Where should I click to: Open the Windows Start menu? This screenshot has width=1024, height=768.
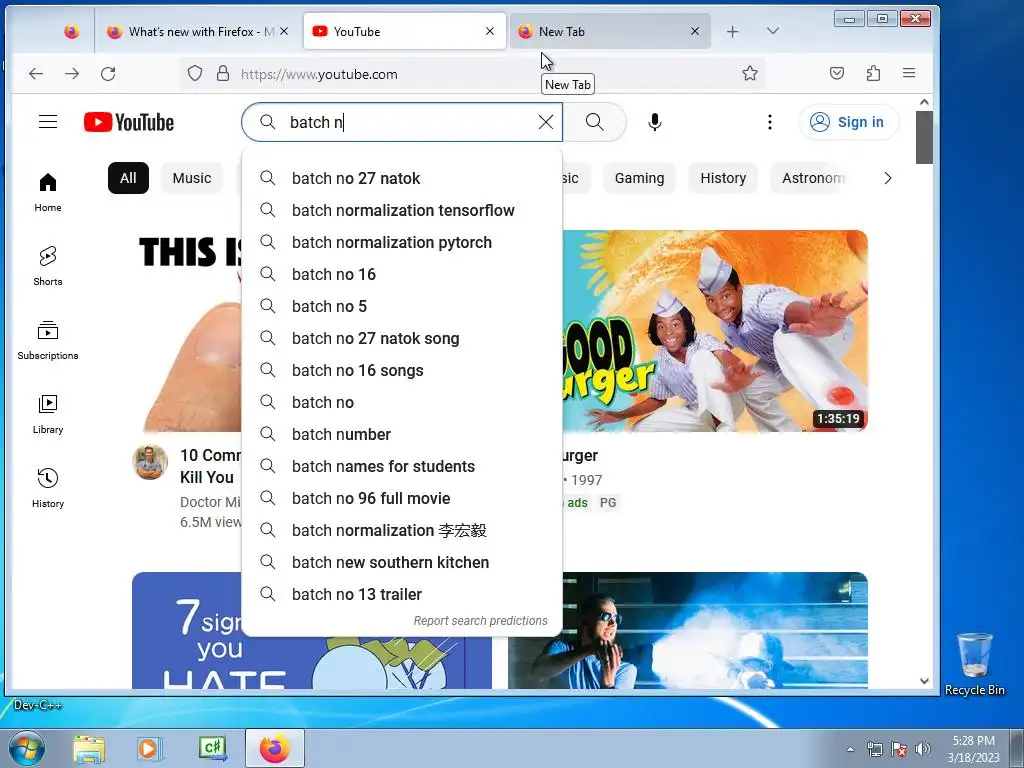[26, 748]
